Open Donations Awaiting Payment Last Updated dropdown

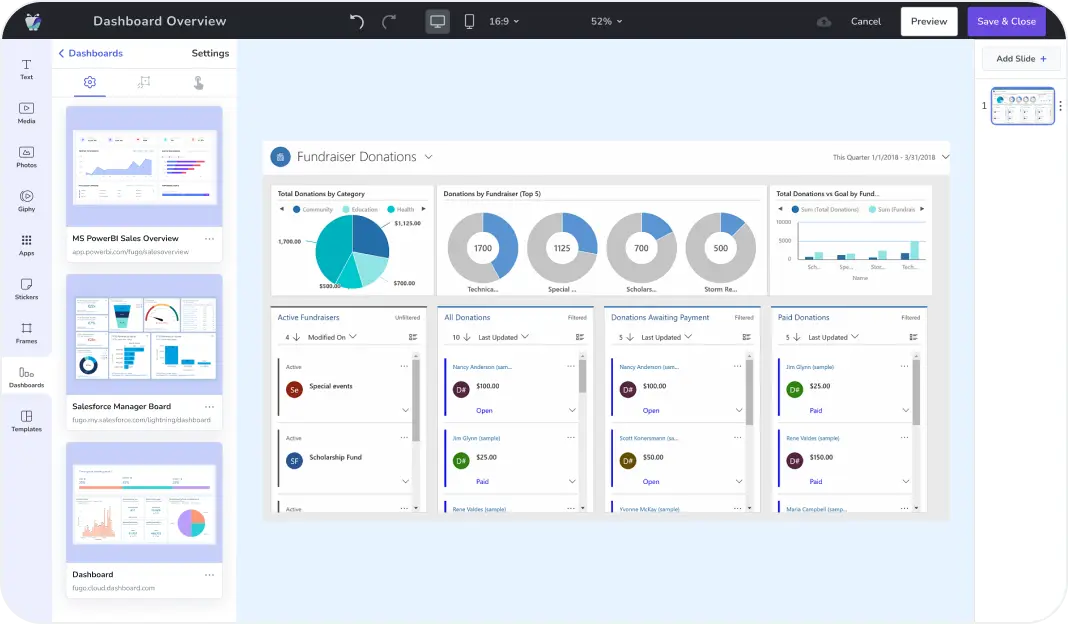click(666, 337)
